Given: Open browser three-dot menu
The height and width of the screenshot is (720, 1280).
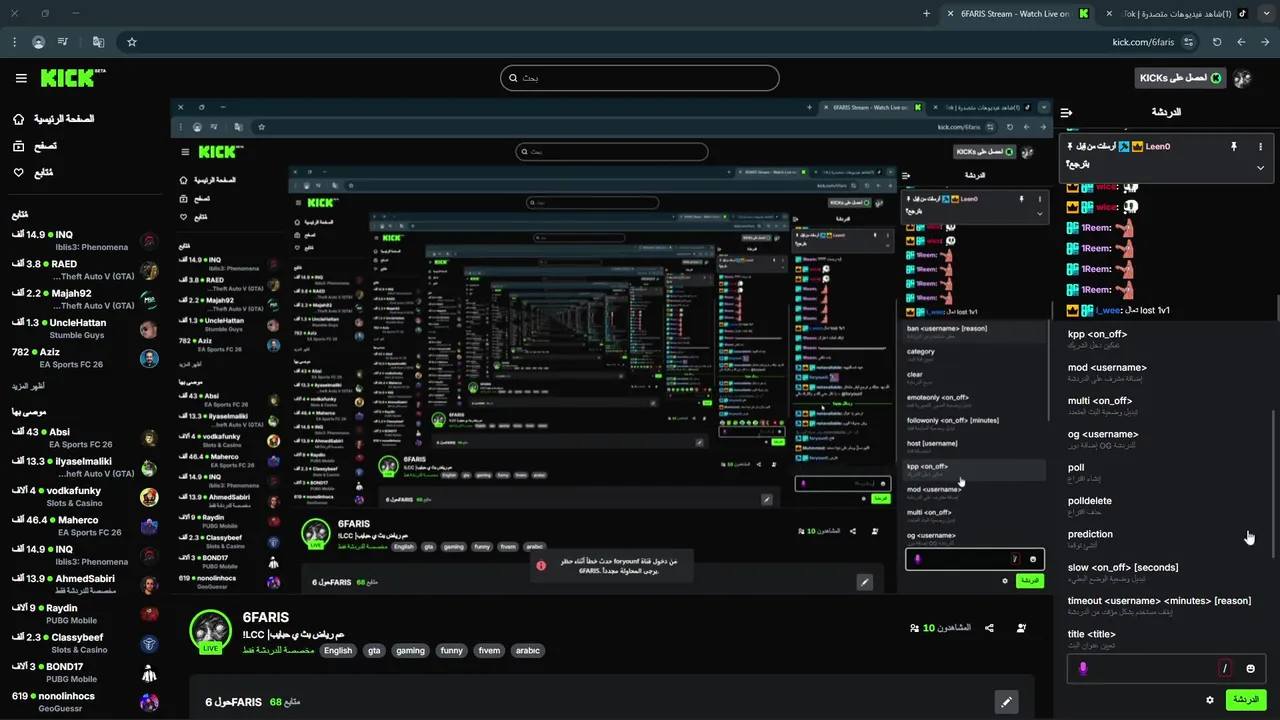Looking at the screenshot, I should [14, 42].
